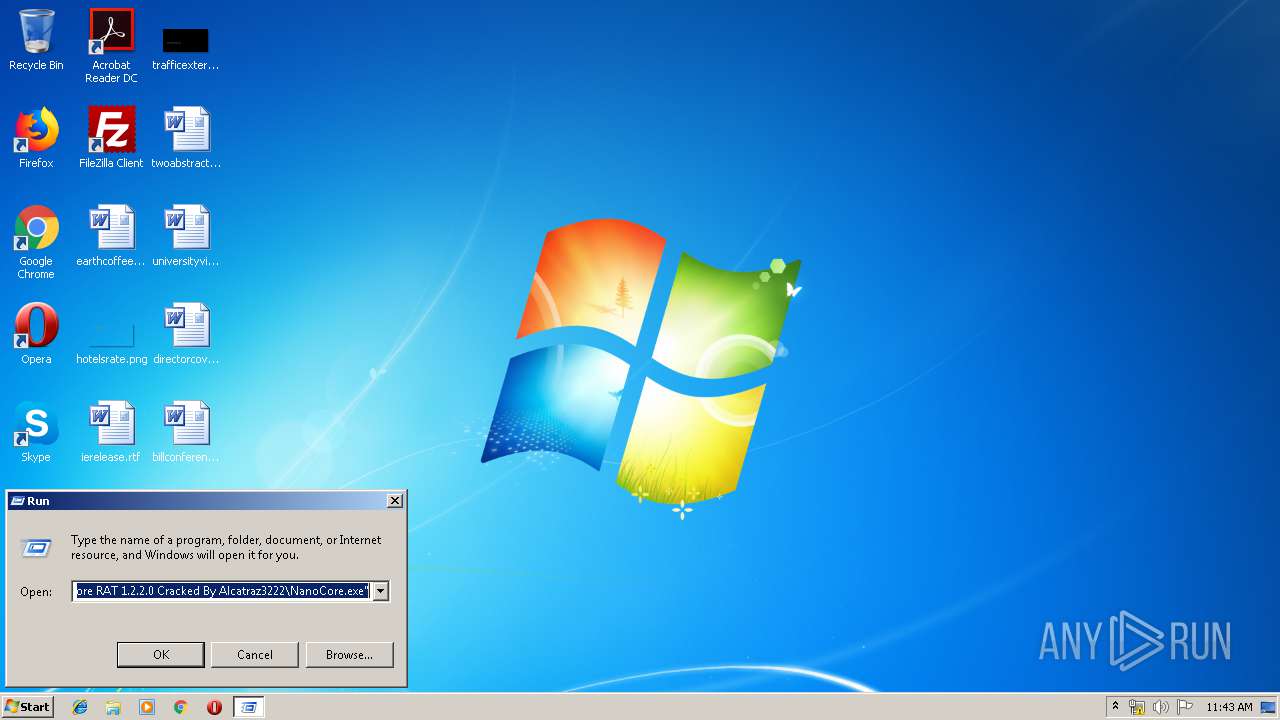
Task: Open the Action Center flag icon
Action: (1184, 707)
